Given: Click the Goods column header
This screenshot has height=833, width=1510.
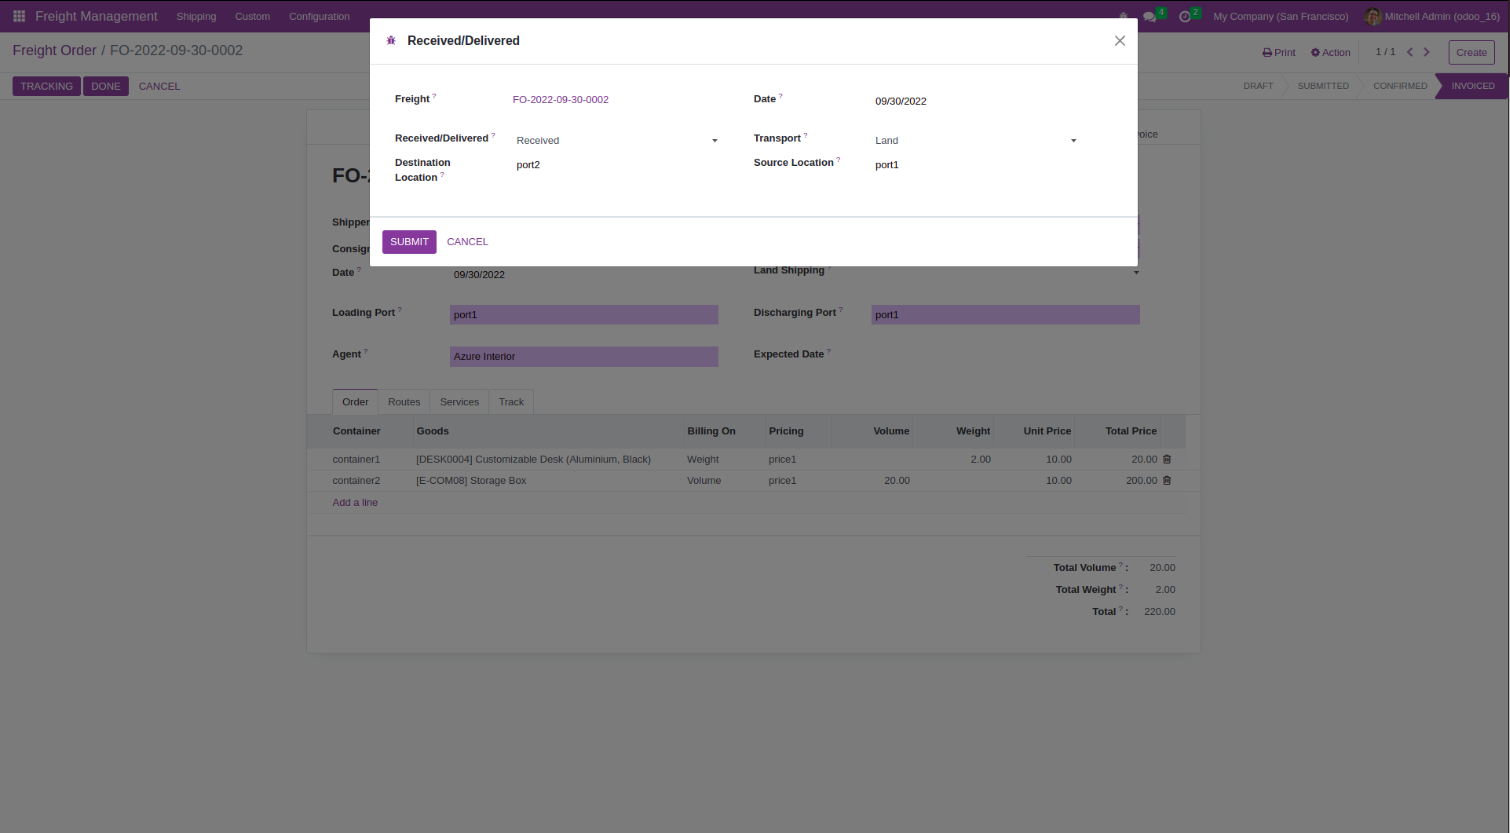Looking at the screenshot, I should [x=432, y=431].
